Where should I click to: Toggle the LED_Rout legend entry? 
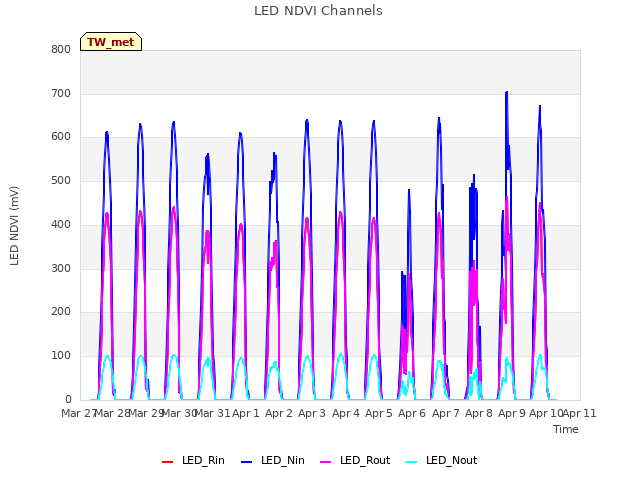[355, 461]
